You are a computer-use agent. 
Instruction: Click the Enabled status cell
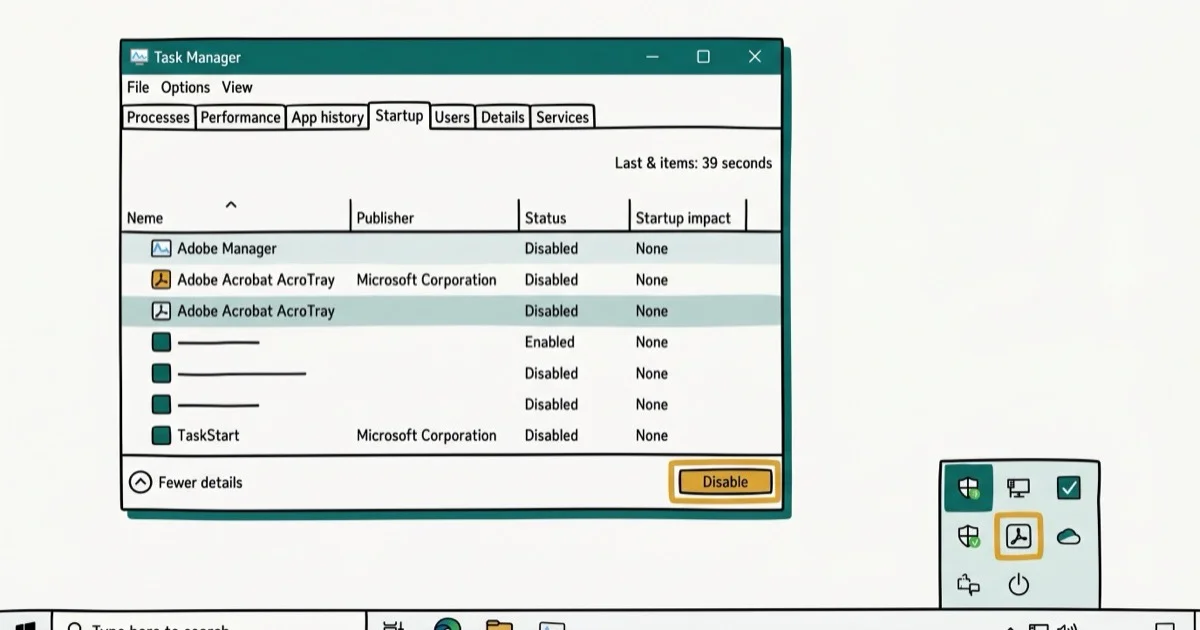[550, 342]
